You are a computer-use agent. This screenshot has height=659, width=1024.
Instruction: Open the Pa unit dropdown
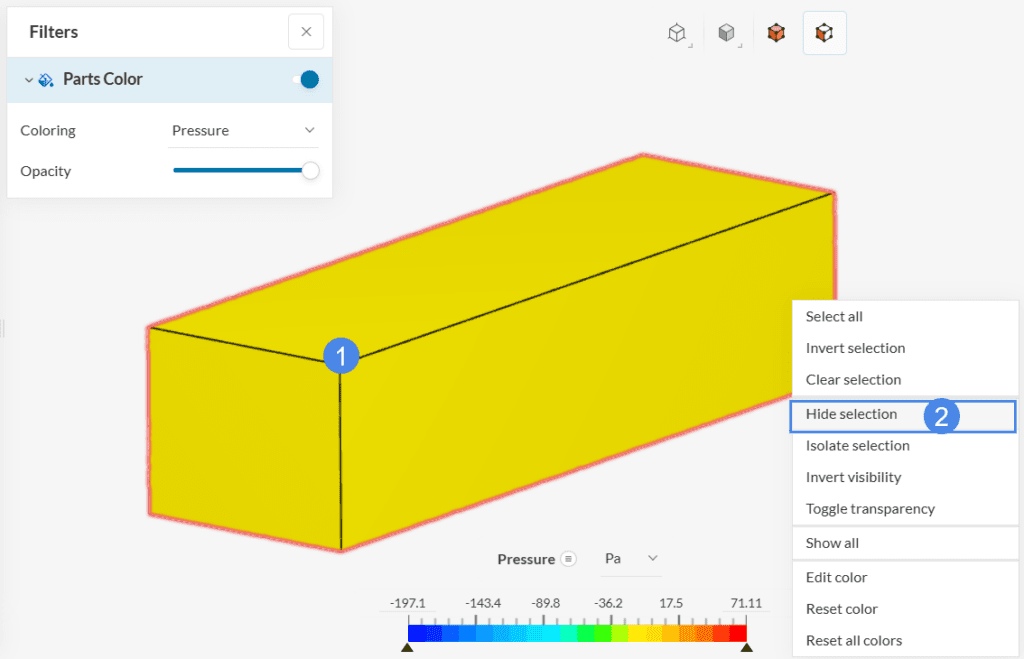point(632,559)
